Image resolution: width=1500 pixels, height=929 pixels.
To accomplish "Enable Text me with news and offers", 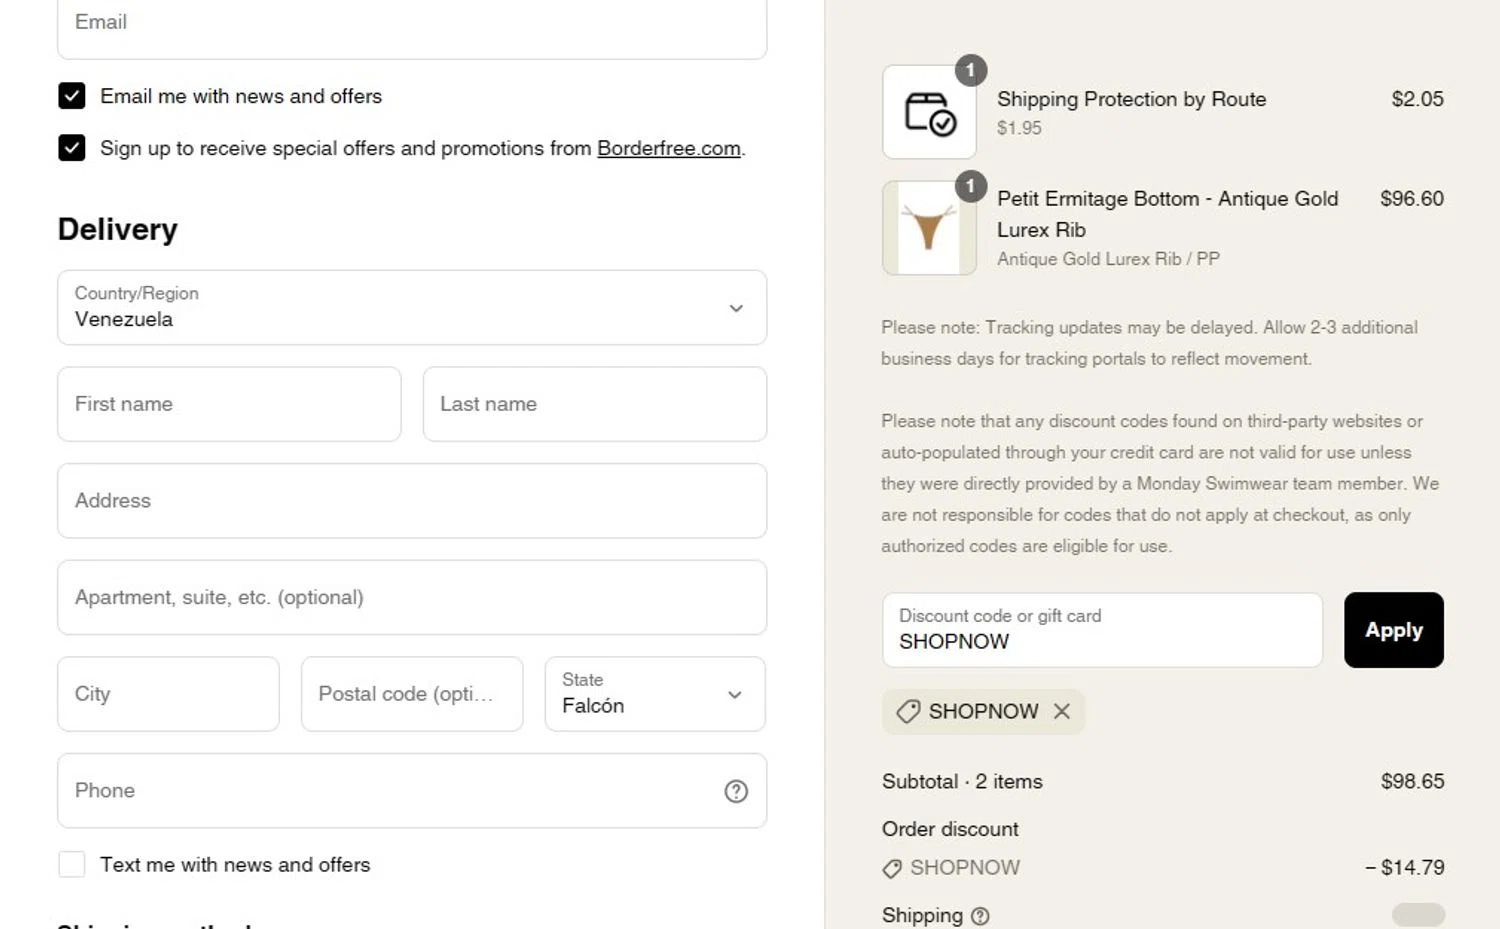I will click(x=72, y=864).
